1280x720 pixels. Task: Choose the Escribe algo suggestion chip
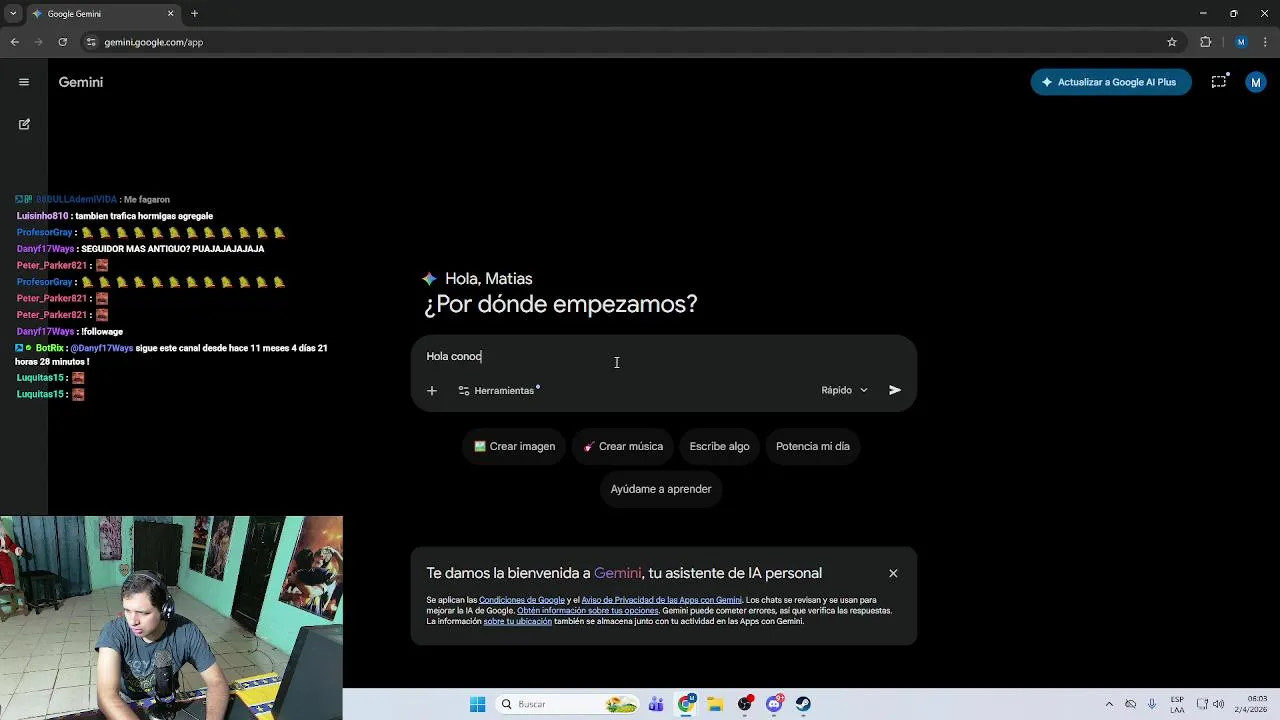(x=719, y=446)
